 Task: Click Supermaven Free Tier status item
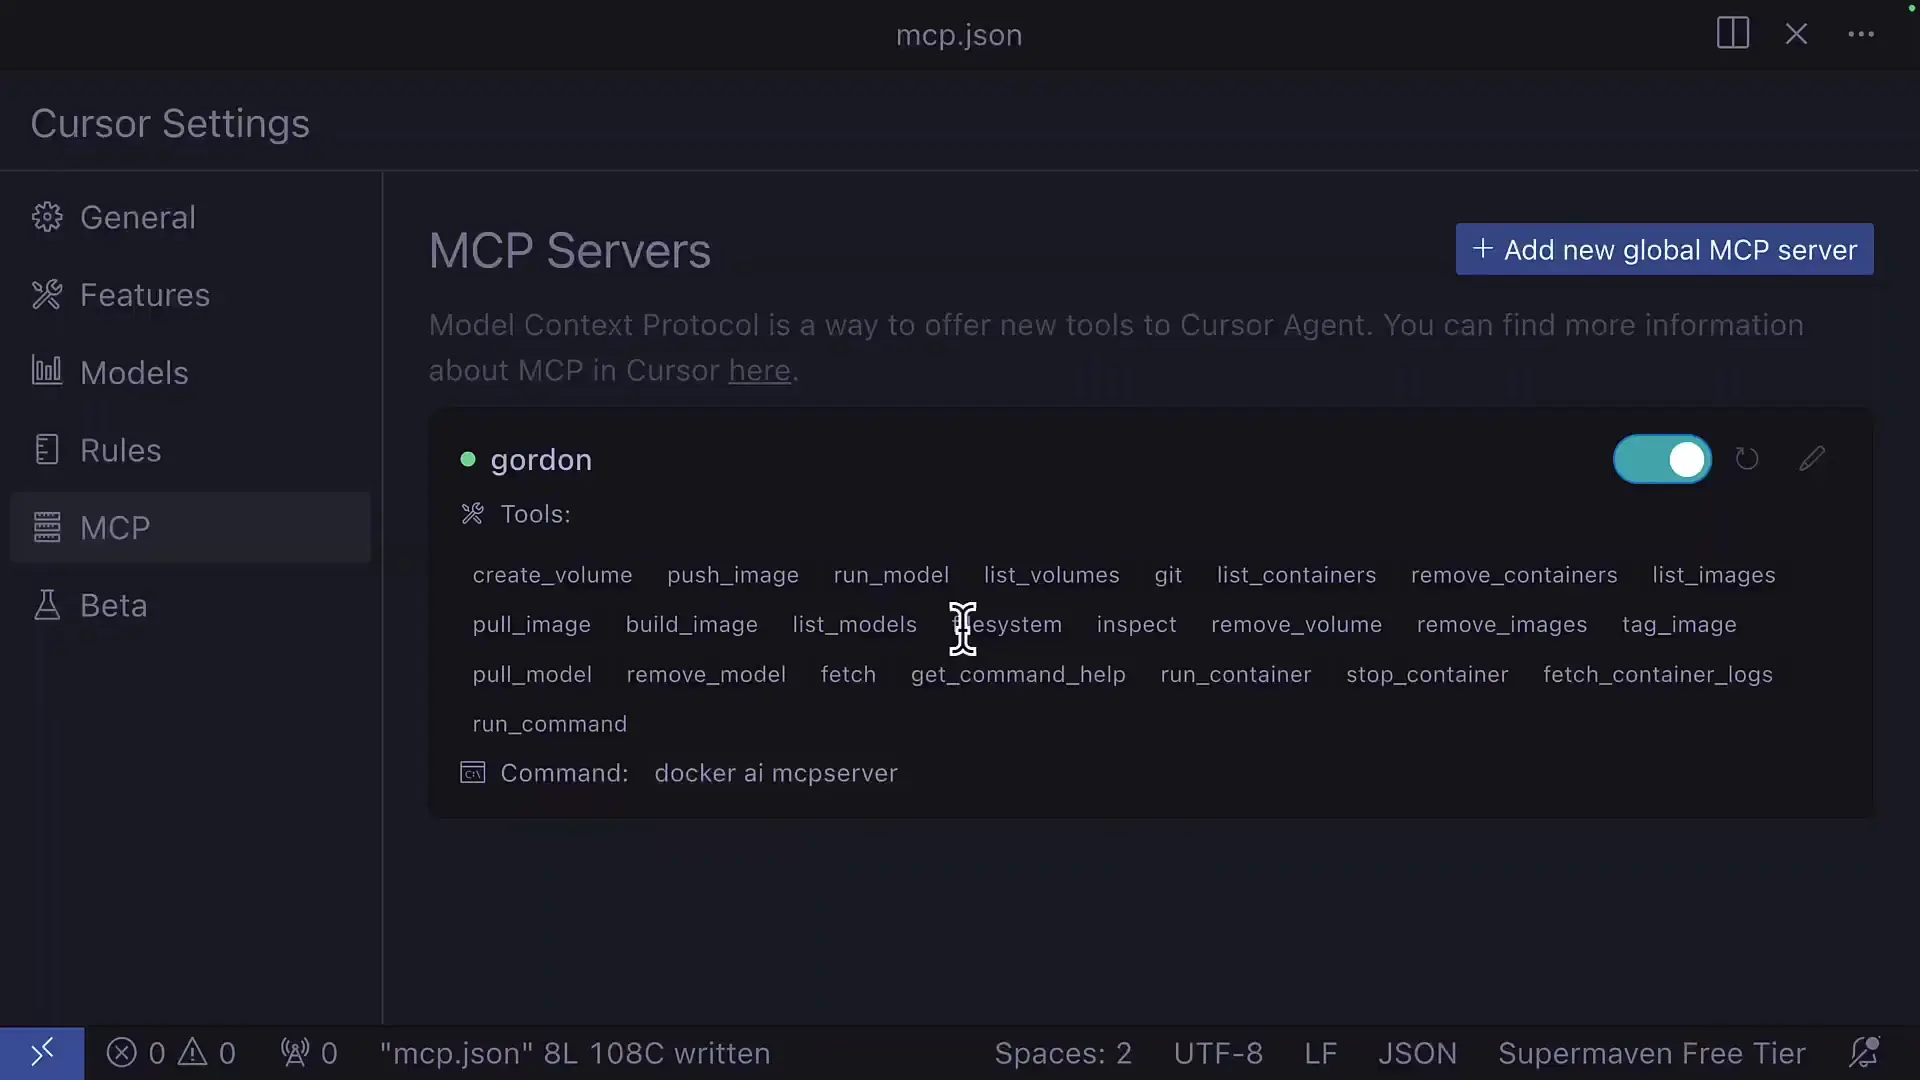(x=1652, y=1053)
